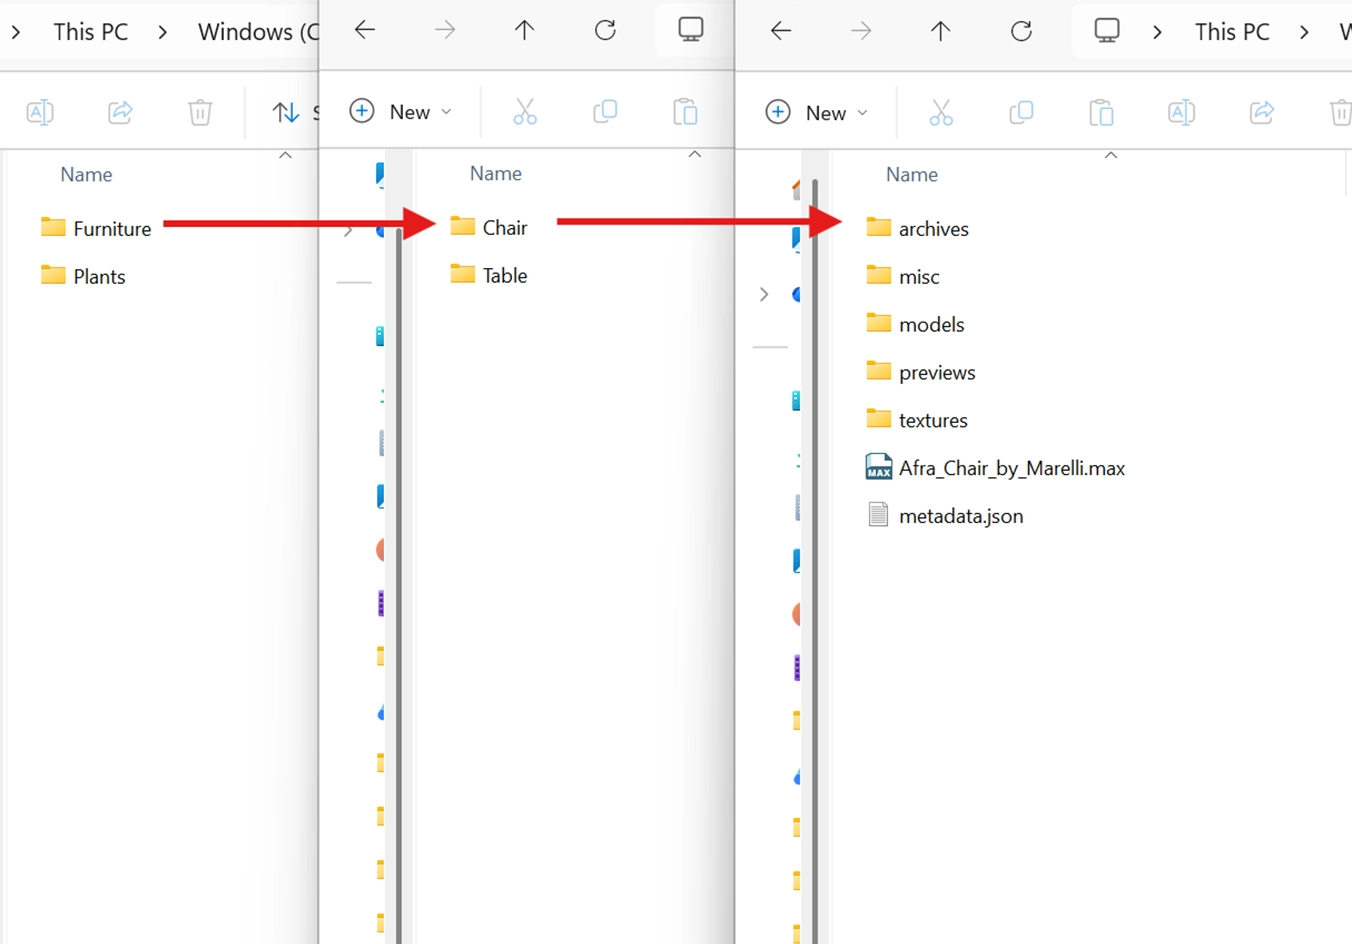Image resolution: width=1352 pixels, height=944 pixels.
Task: Select the Plants folder
Action: [x=83, y=276]
